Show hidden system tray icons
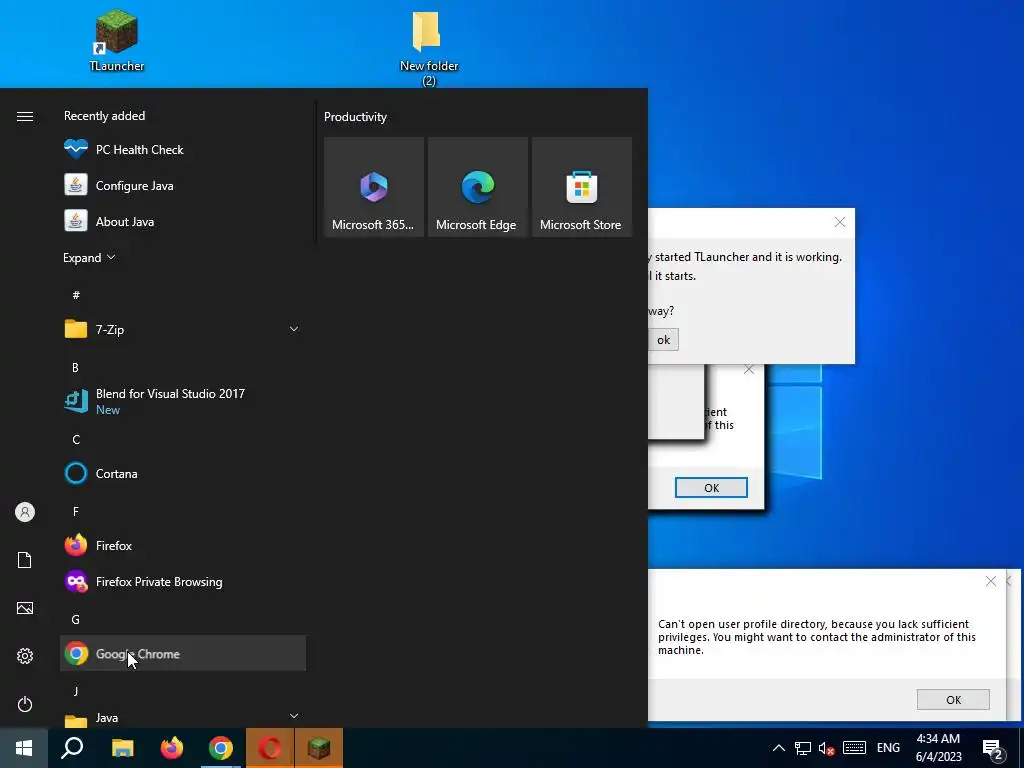The height and width of the screenshot is (768, 1024). pos(778,748)
